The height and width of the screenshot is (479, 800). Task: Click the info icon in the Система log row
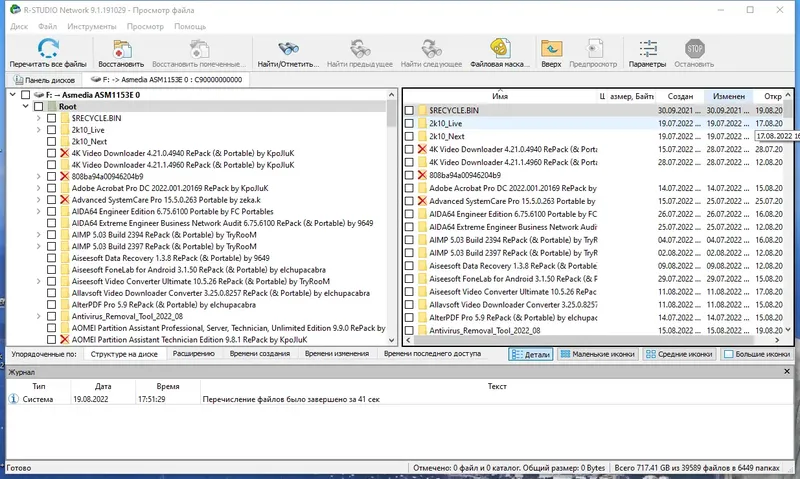pos(14,399)
